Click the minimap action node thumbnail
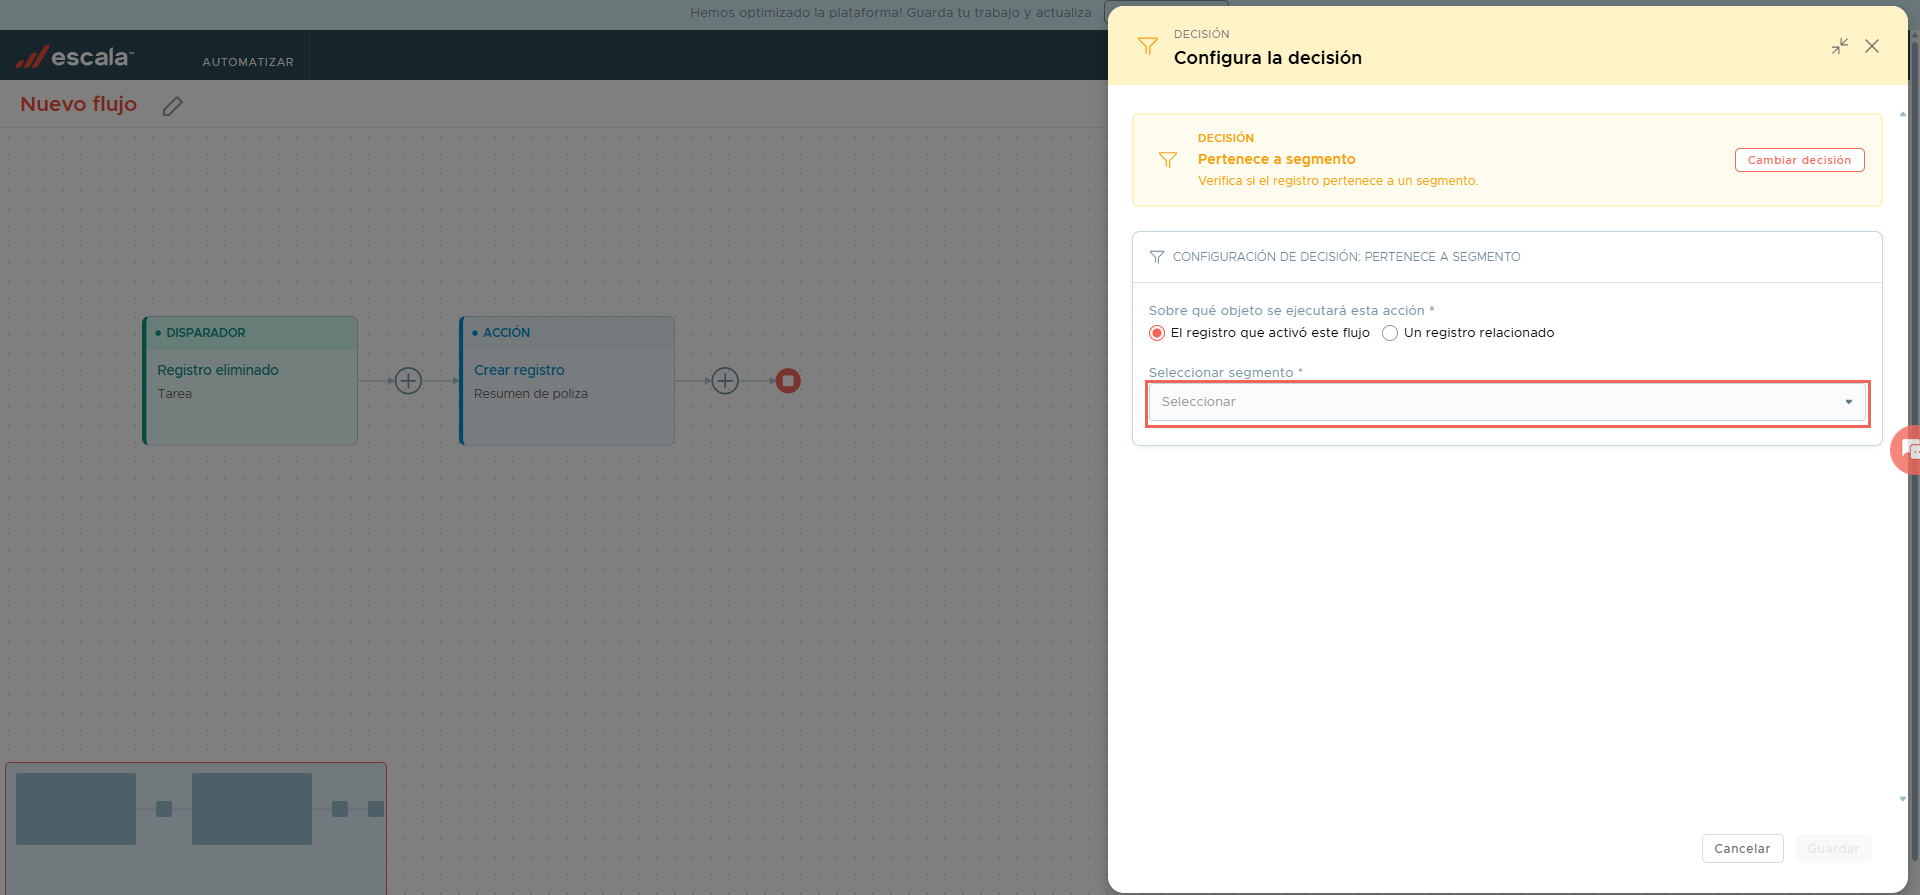 click(x=252, y=809)
